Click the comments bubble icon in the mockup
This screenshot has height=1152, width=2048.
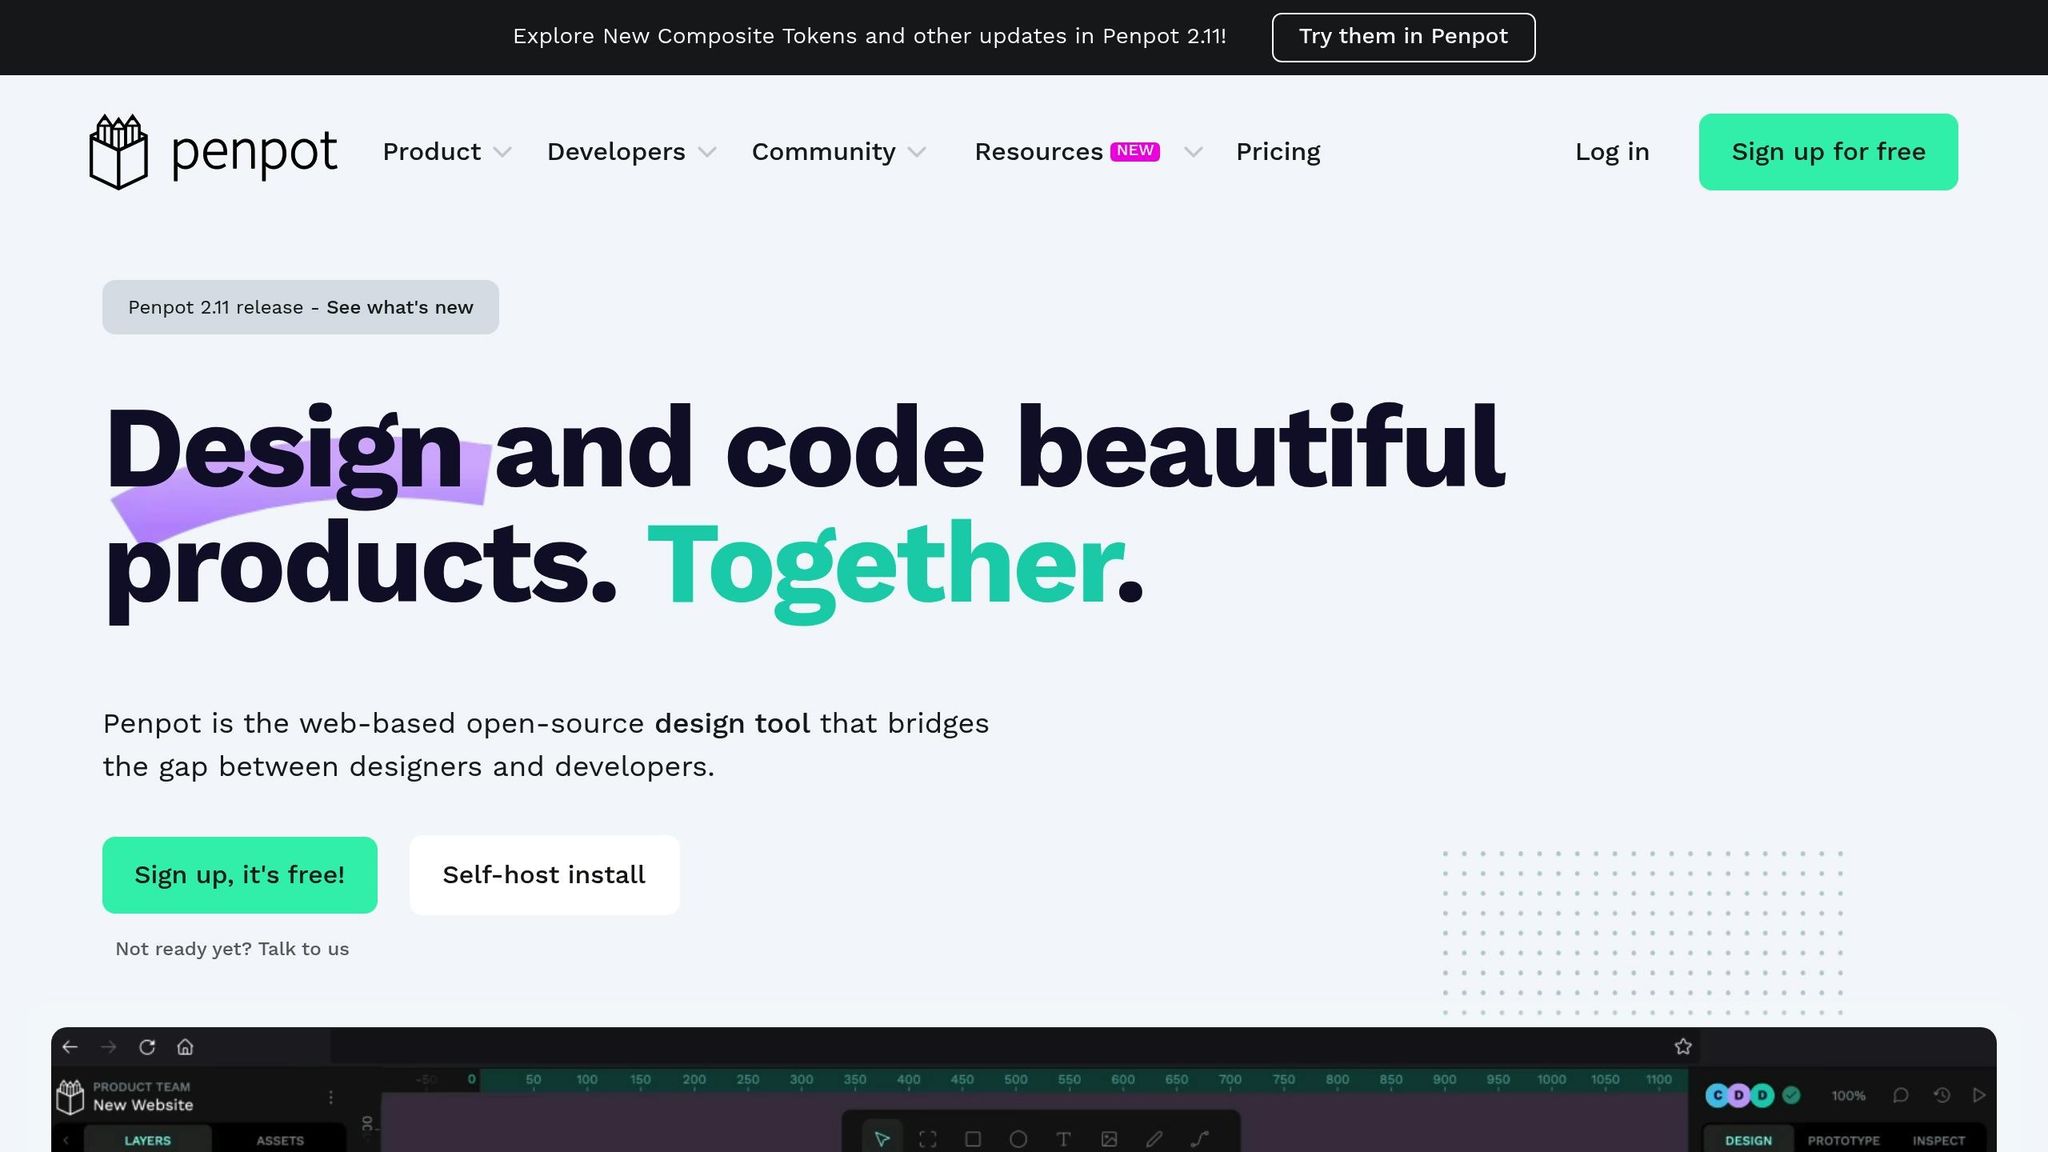point(1900,1095)
